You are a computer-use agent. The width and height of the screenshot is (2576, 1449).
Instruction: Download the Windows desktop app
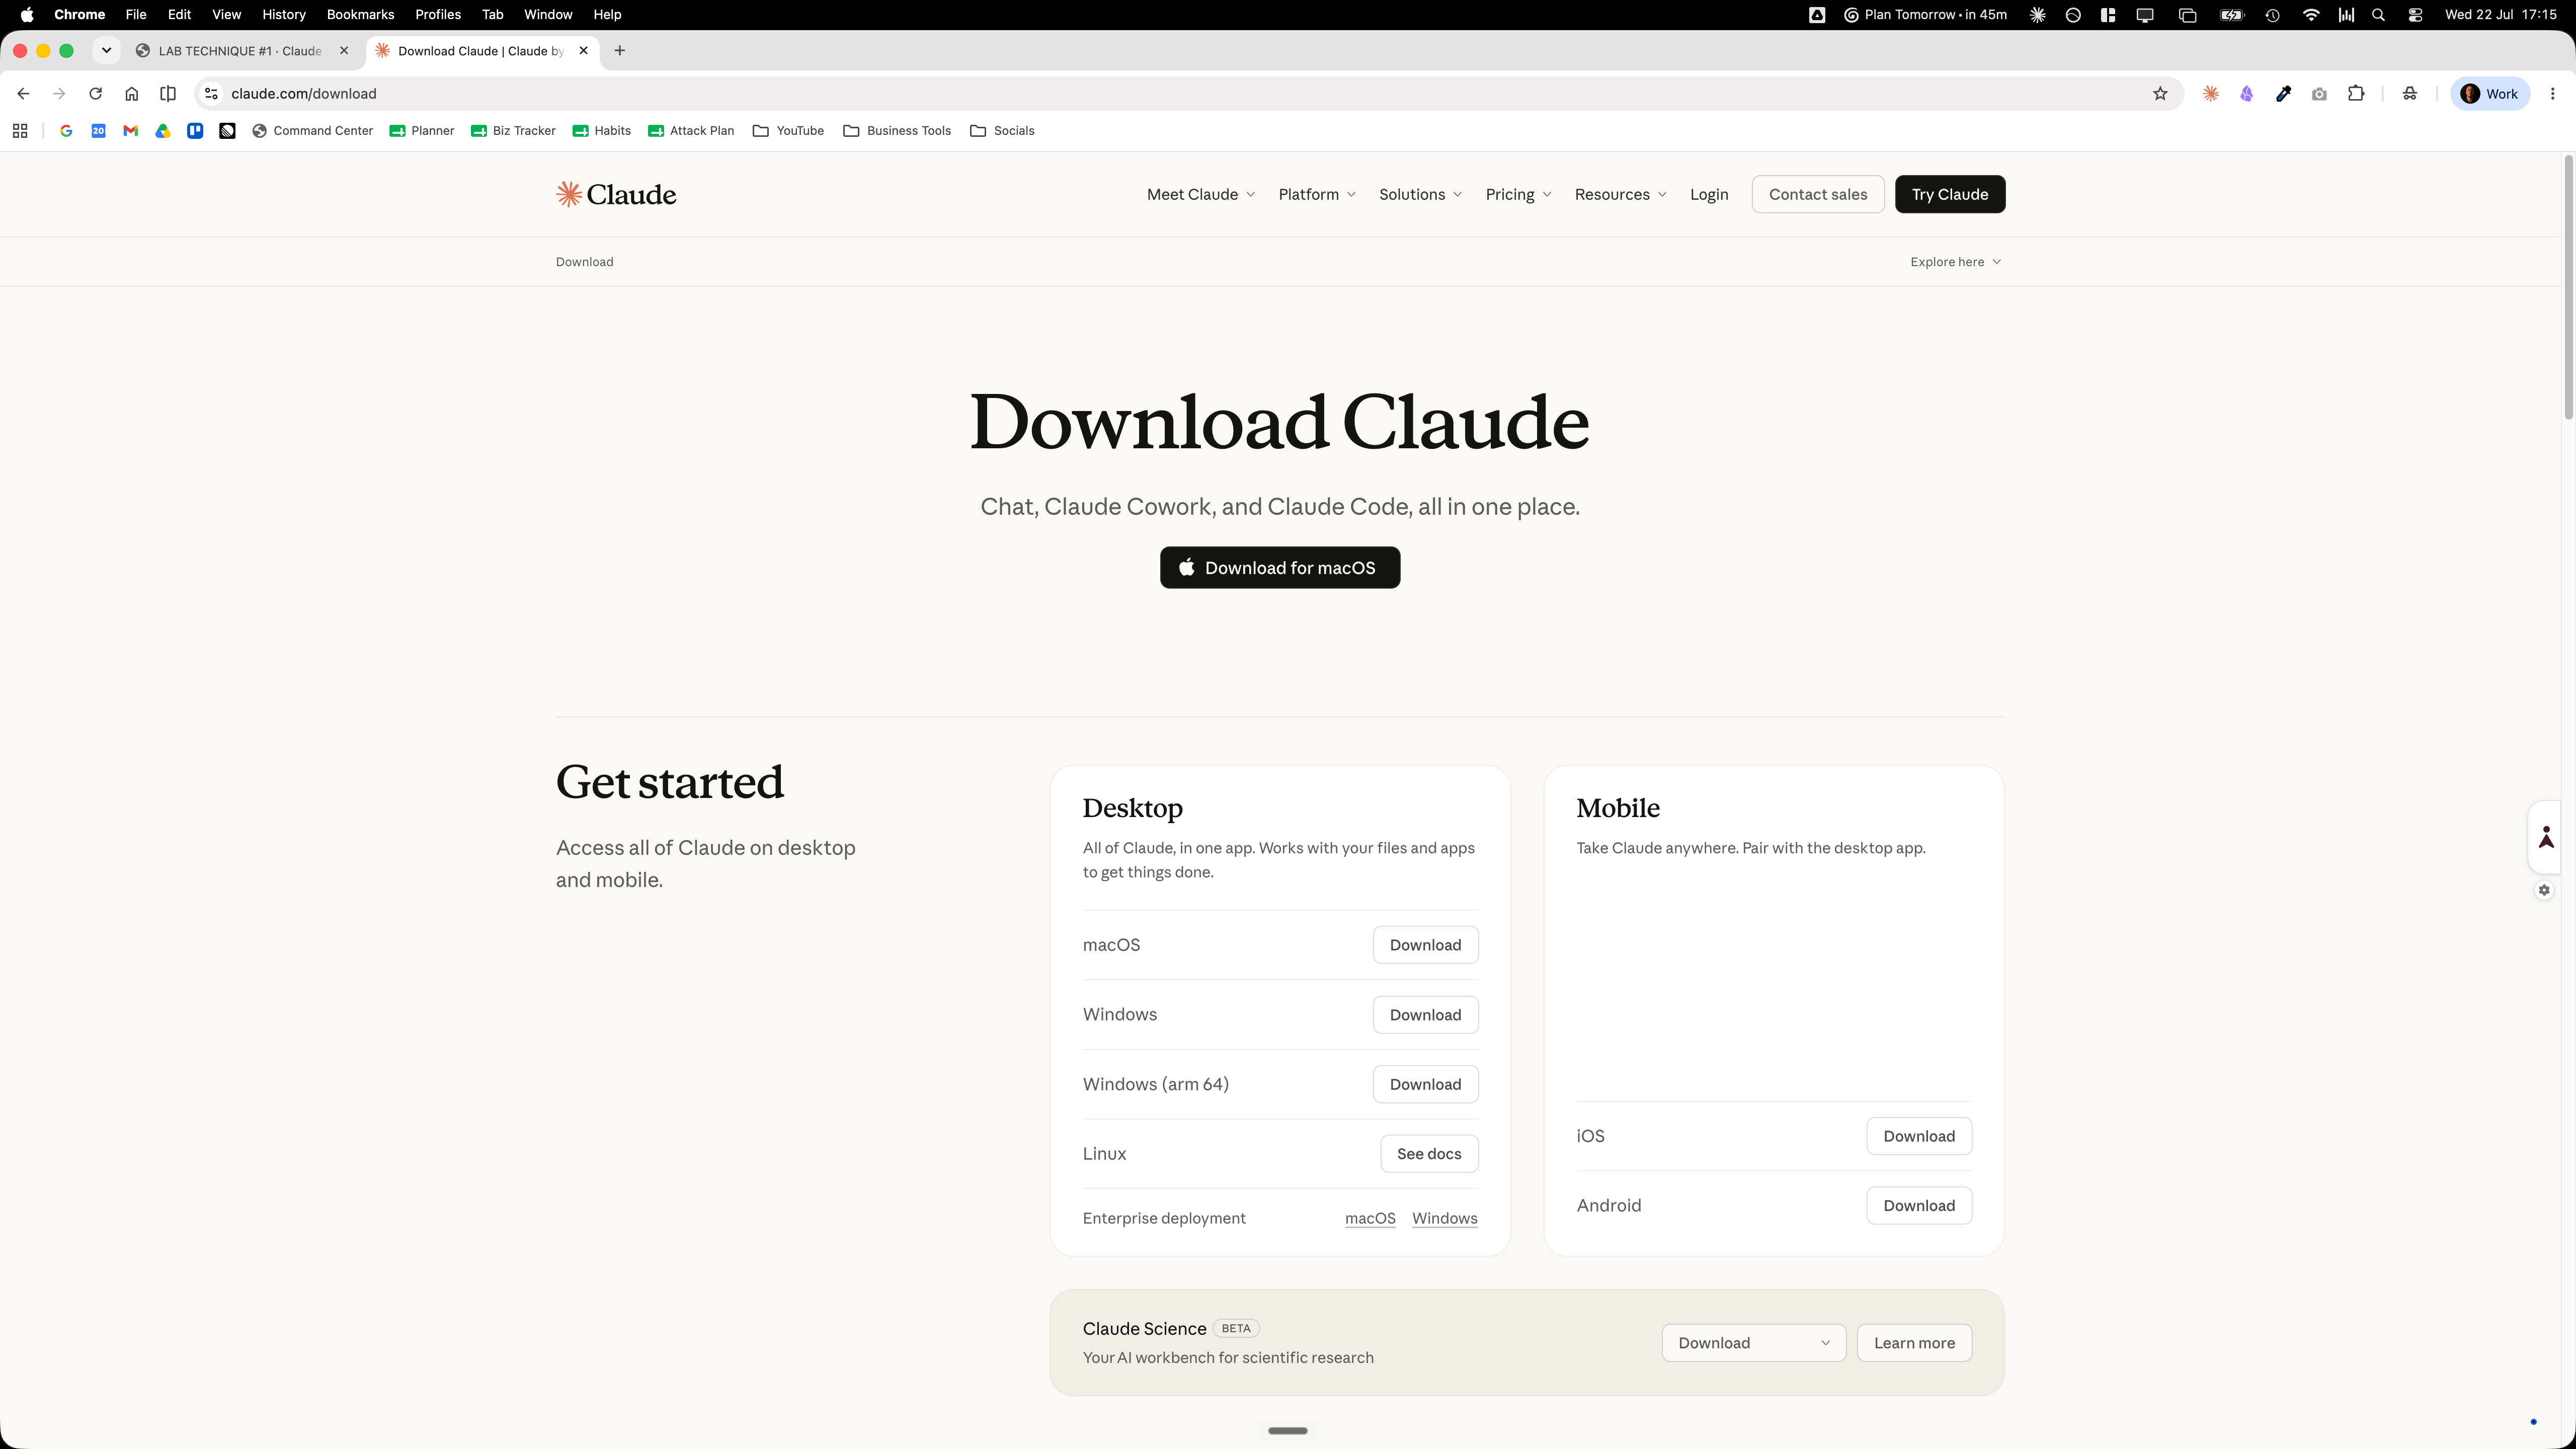coord(1425,1015)
